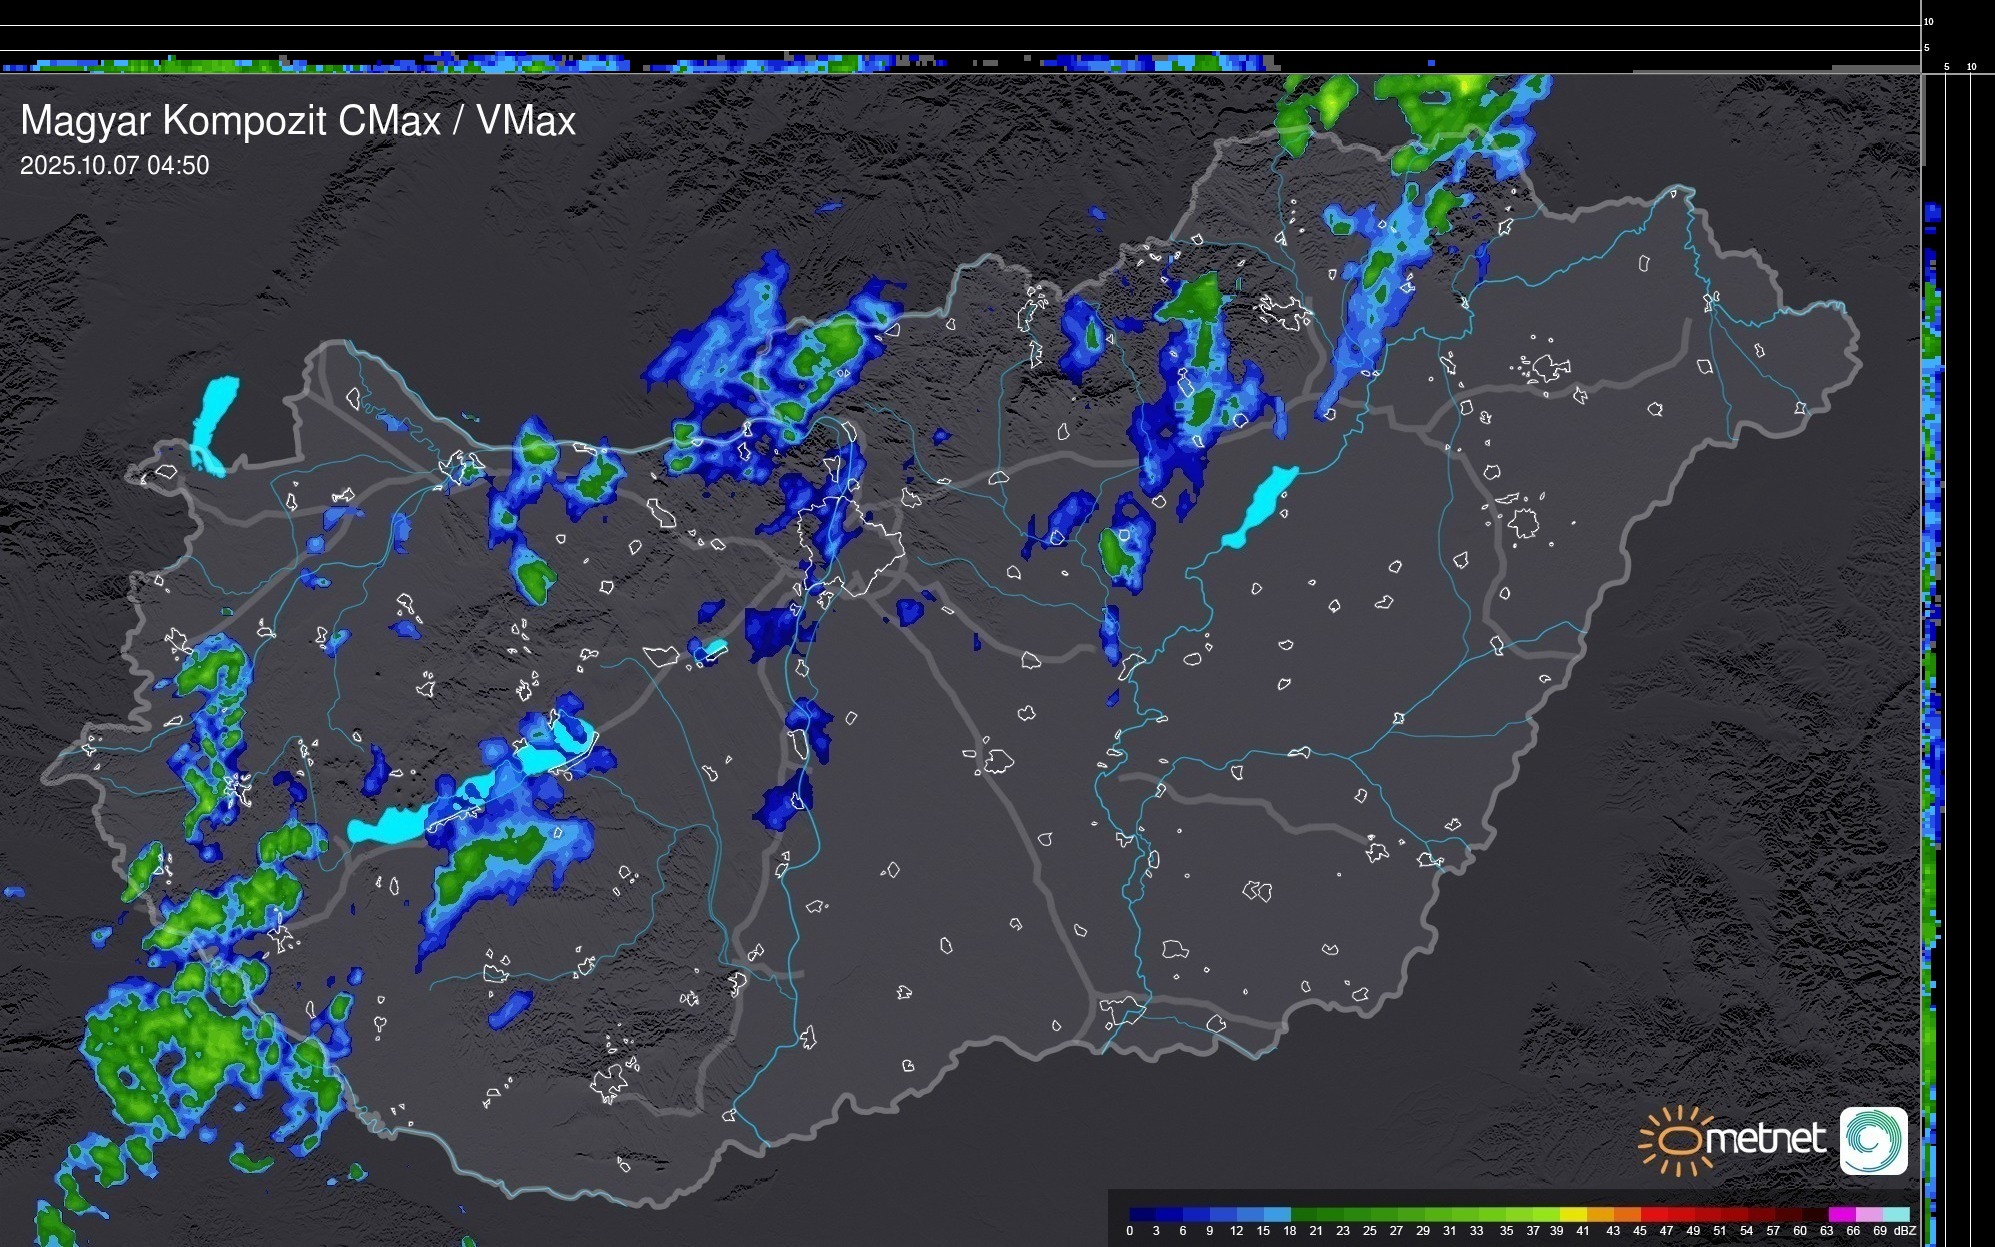Viewport: 1995px width, 1247px height.
Task: Click the metnet wordmark text
Action: tap(1765, 1139)
